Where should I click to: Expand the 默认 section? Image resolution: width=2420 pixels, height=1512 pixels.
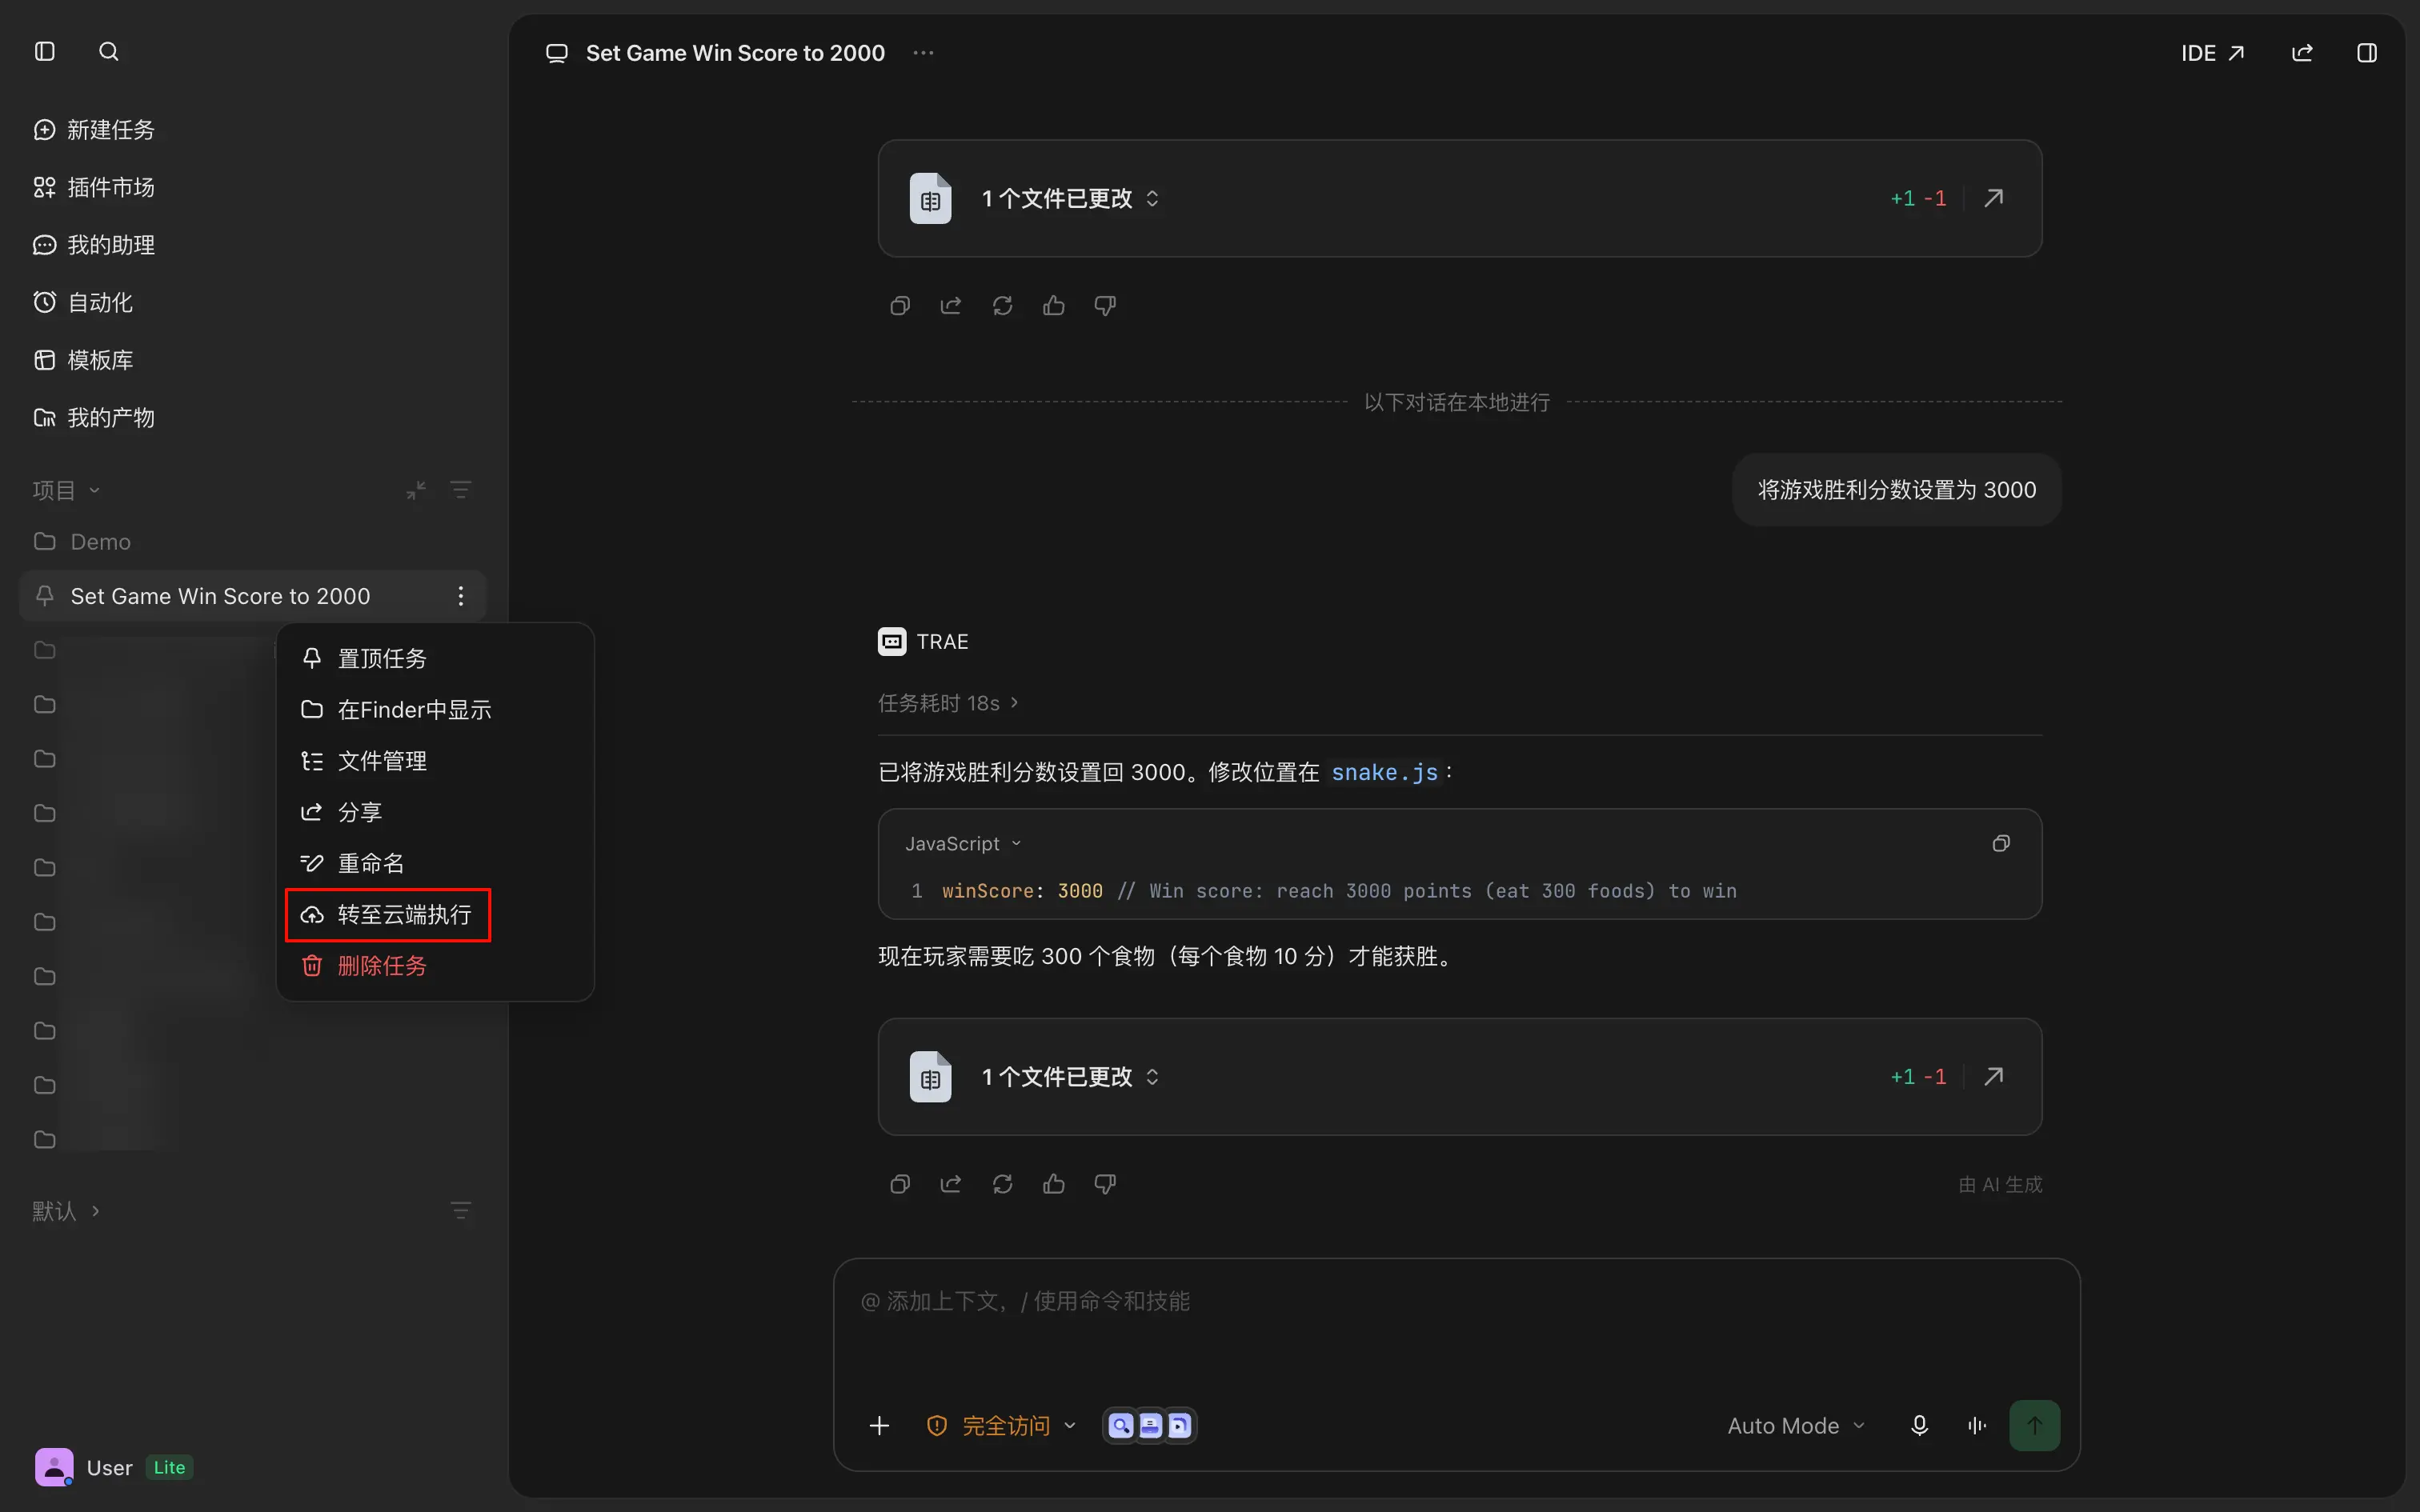(x=66, y=1211)
